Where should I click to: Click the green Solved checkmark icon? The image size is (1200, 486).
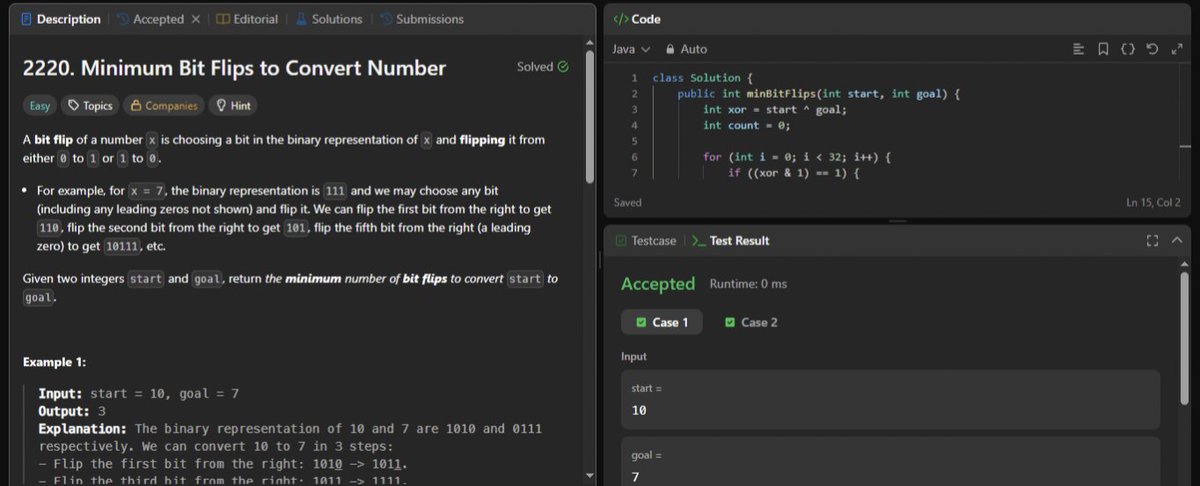[x=562, y=67]
